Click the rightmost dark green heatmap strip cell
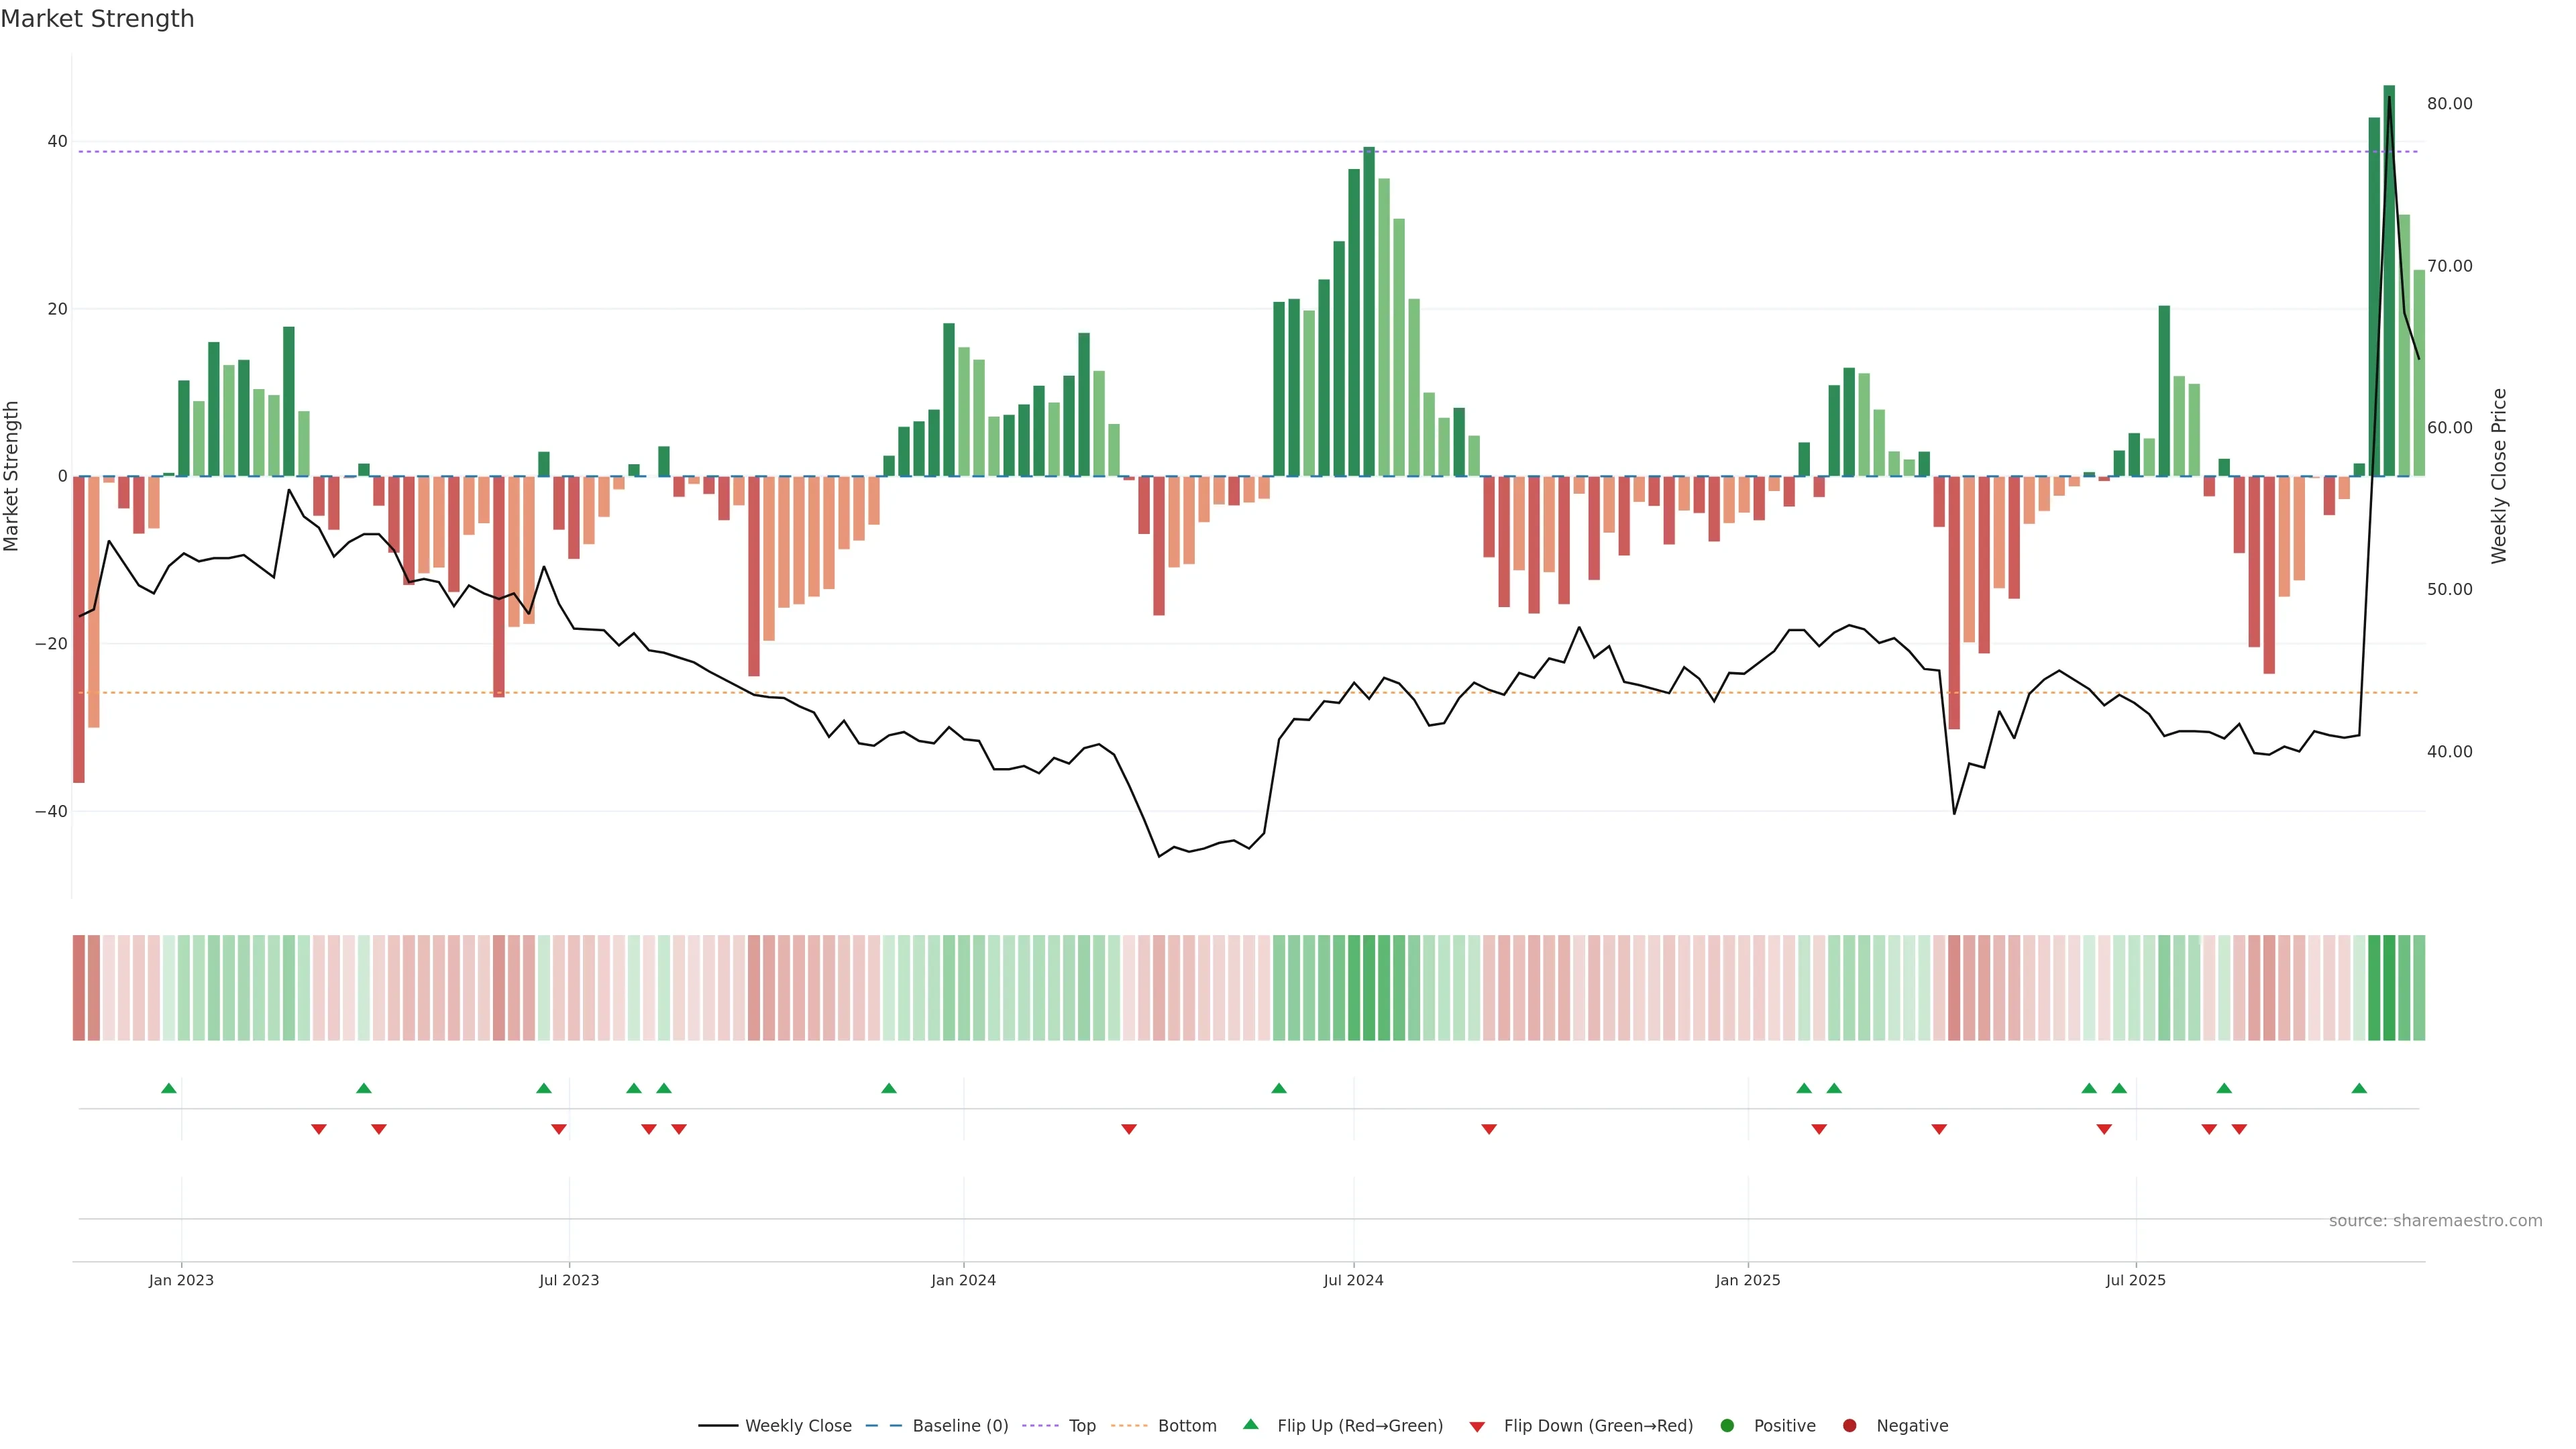The height and width of the screenshot is (1449, 2576). click(2389, 988)
